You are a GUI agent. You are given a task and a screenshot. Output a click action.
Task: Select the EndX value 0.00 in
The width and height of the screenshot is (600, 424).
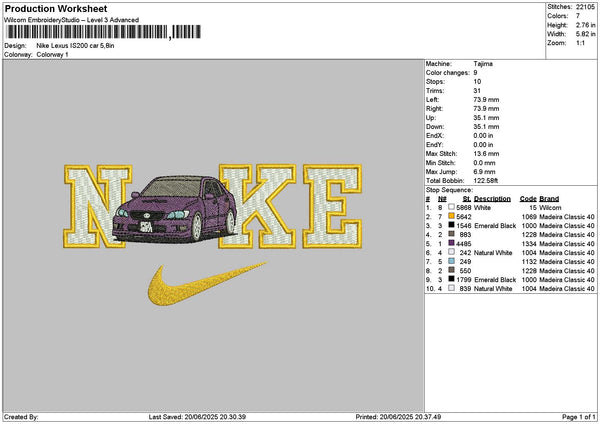(x=483, y=135)
